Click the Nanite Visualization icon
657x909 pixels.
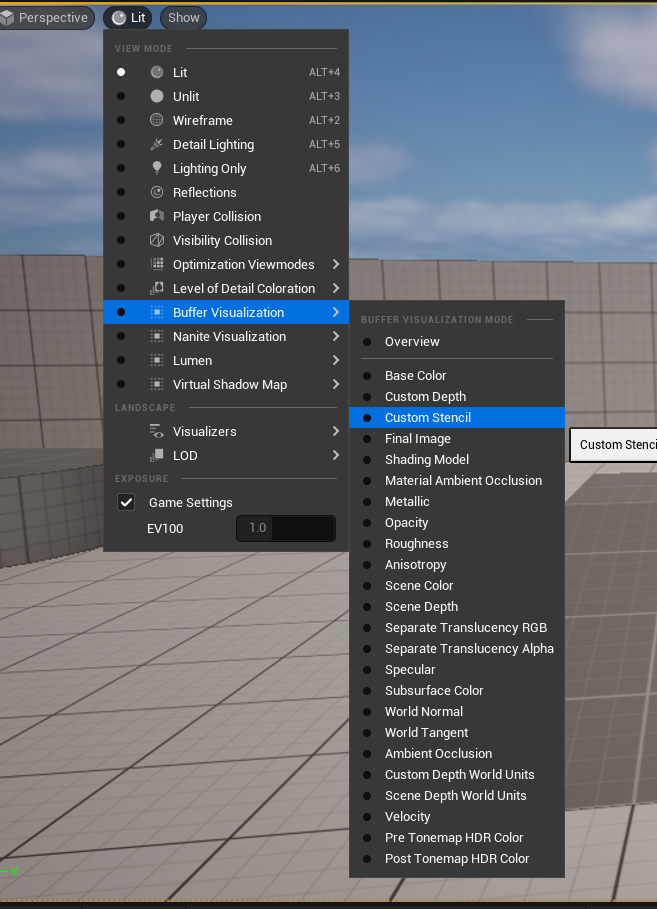pyautogui.click(x=157, y=336)
